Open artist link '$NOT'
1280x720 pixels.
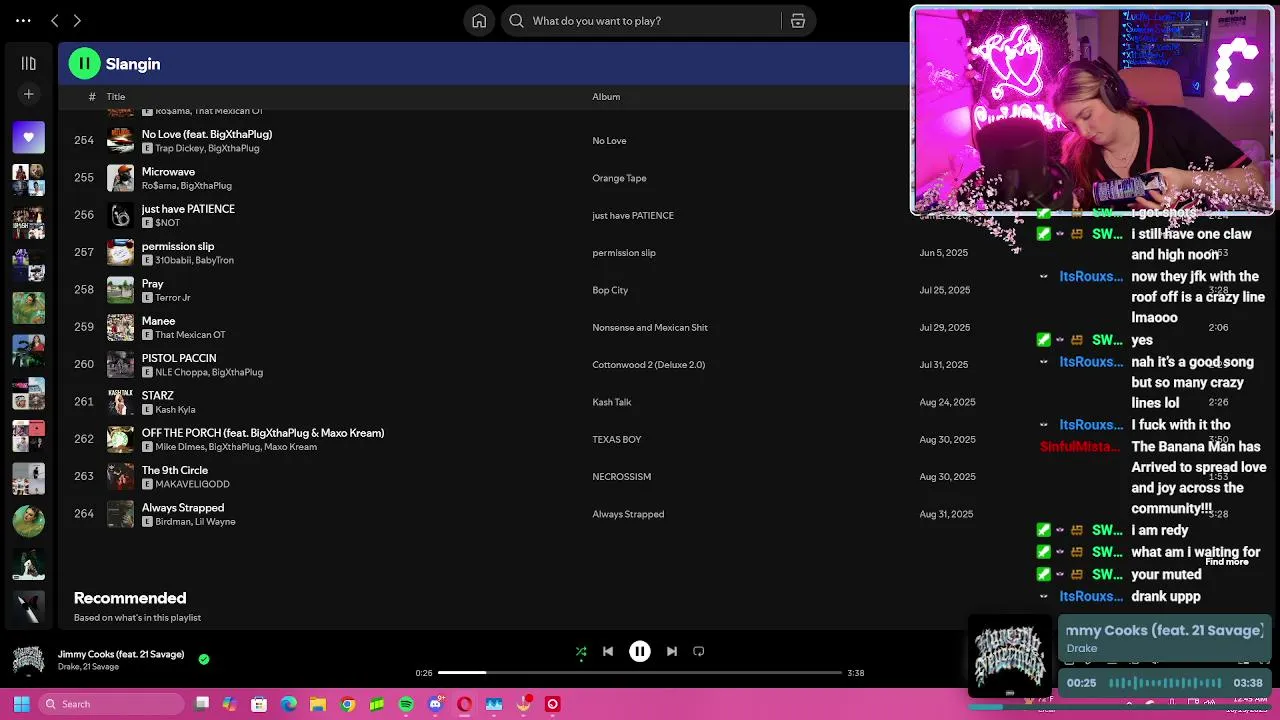[167, 223]
